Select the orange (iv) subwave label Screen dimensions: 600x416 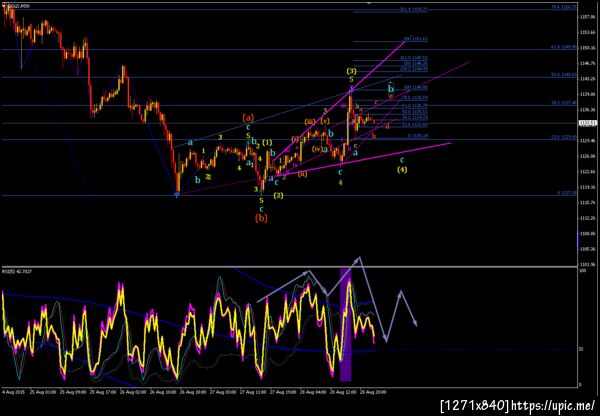316,149
